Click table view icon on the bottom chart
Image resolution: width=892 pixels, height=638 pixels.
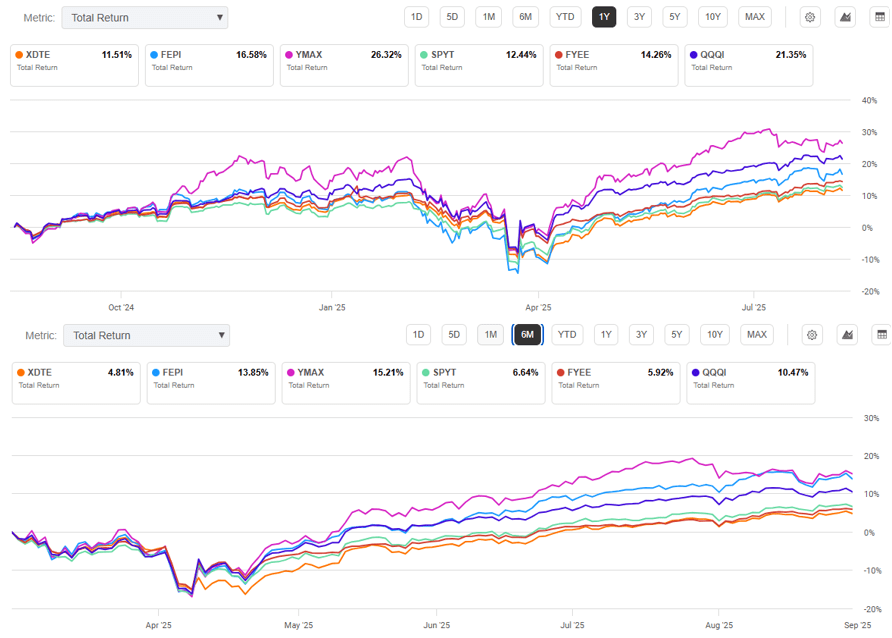click(x=881, y=335)
